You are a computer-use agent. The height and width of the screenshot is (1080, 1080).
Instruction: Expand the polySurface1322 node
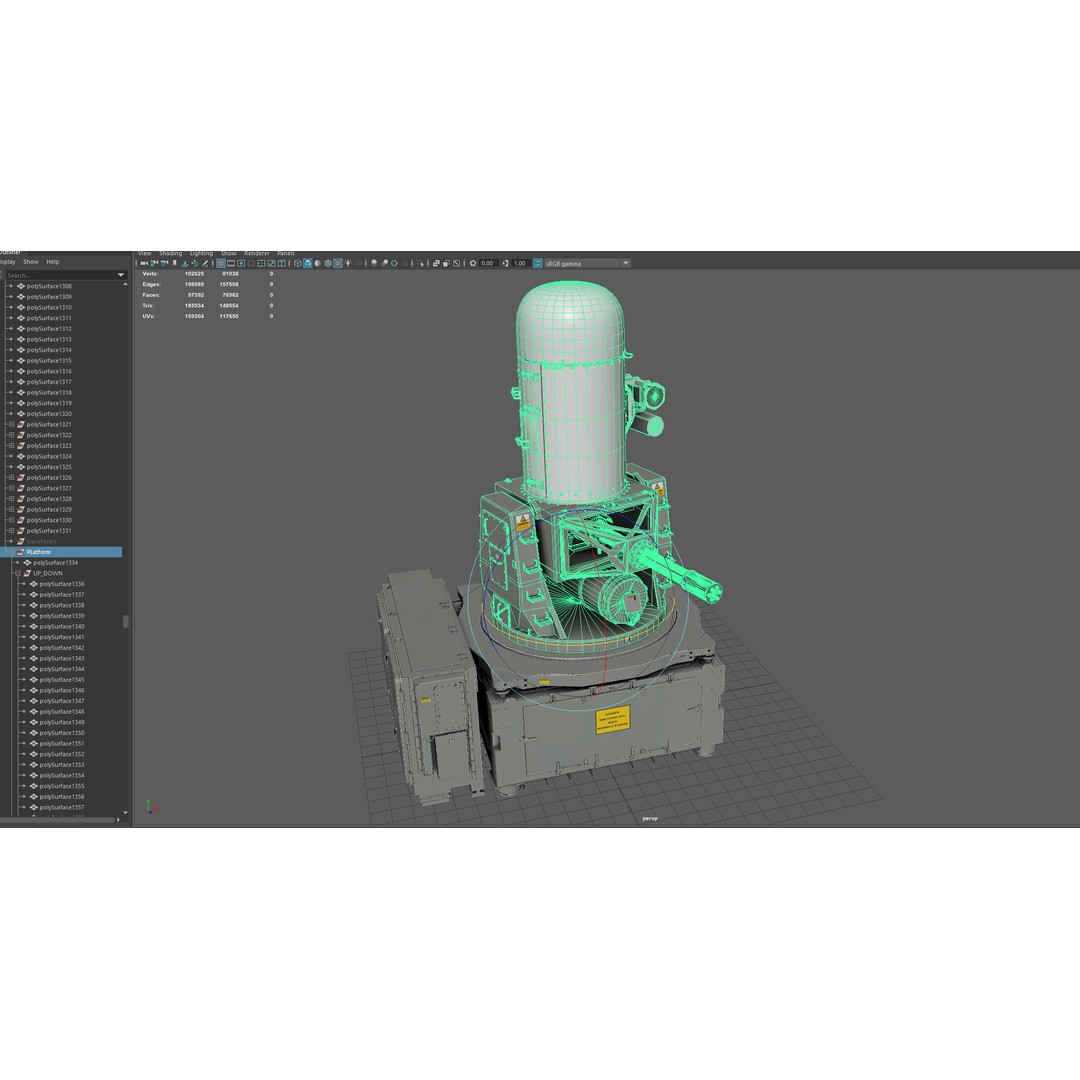click(x=11, y=435)
